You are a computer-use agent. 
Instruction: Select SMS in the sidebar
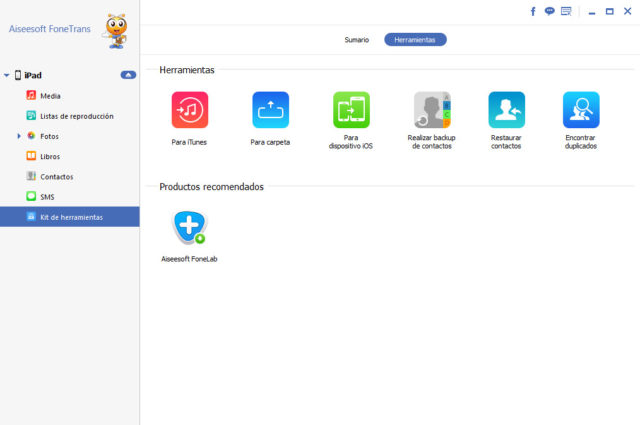click(x=70, y=197)
